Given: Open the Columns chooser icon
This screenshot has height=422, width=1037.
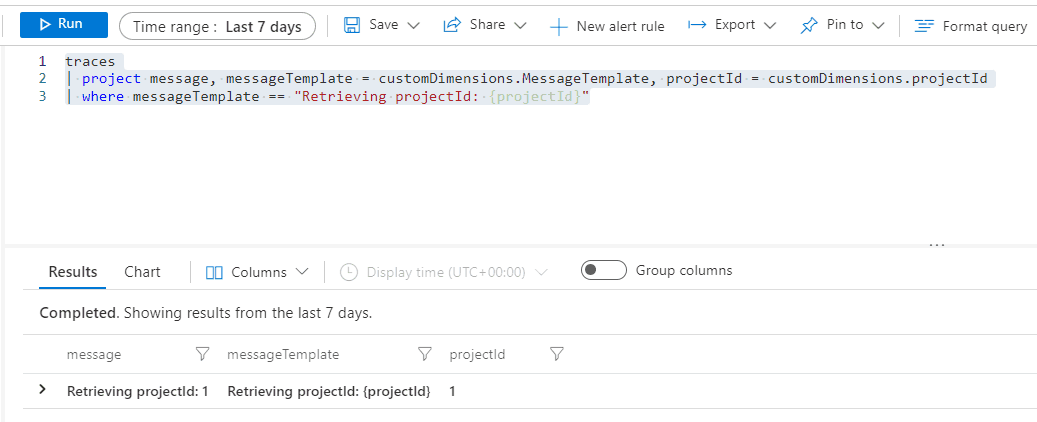Looking at the screenshot, I should coord(214,273).
